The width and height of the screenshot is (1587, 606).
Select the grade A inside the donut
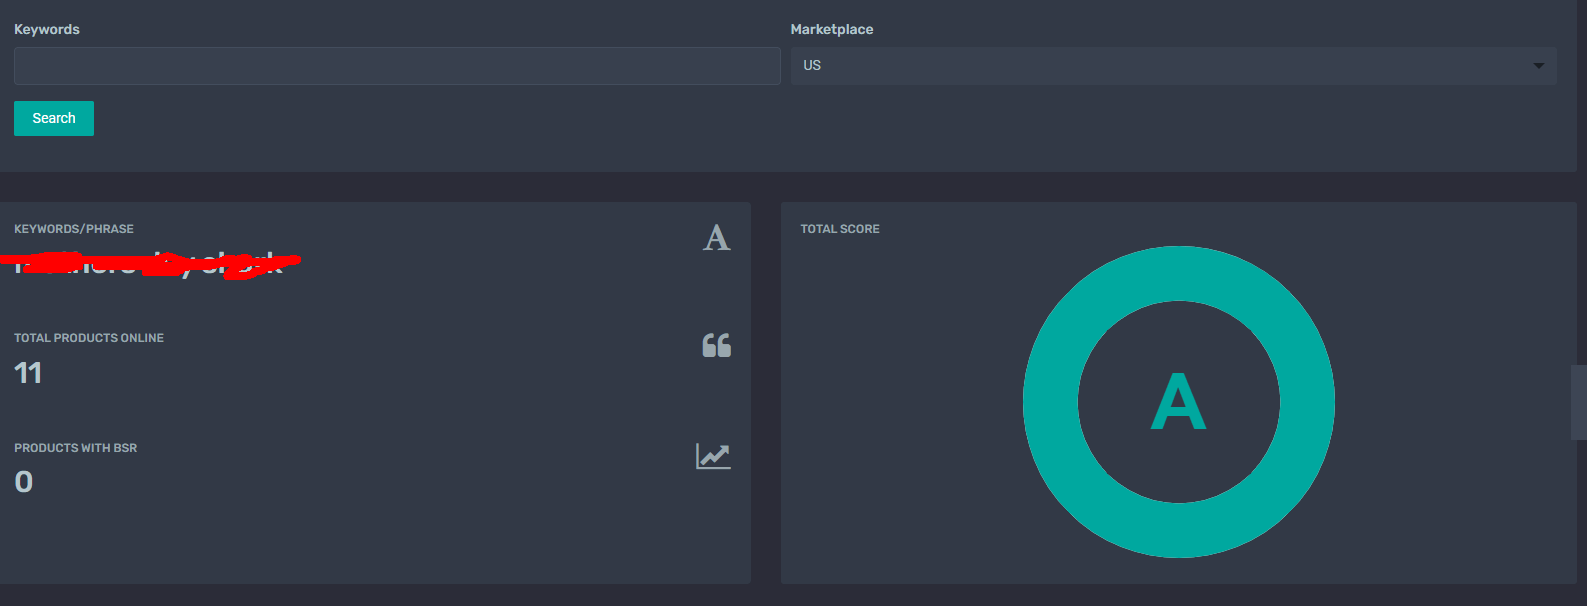(x=1178, y=402)
